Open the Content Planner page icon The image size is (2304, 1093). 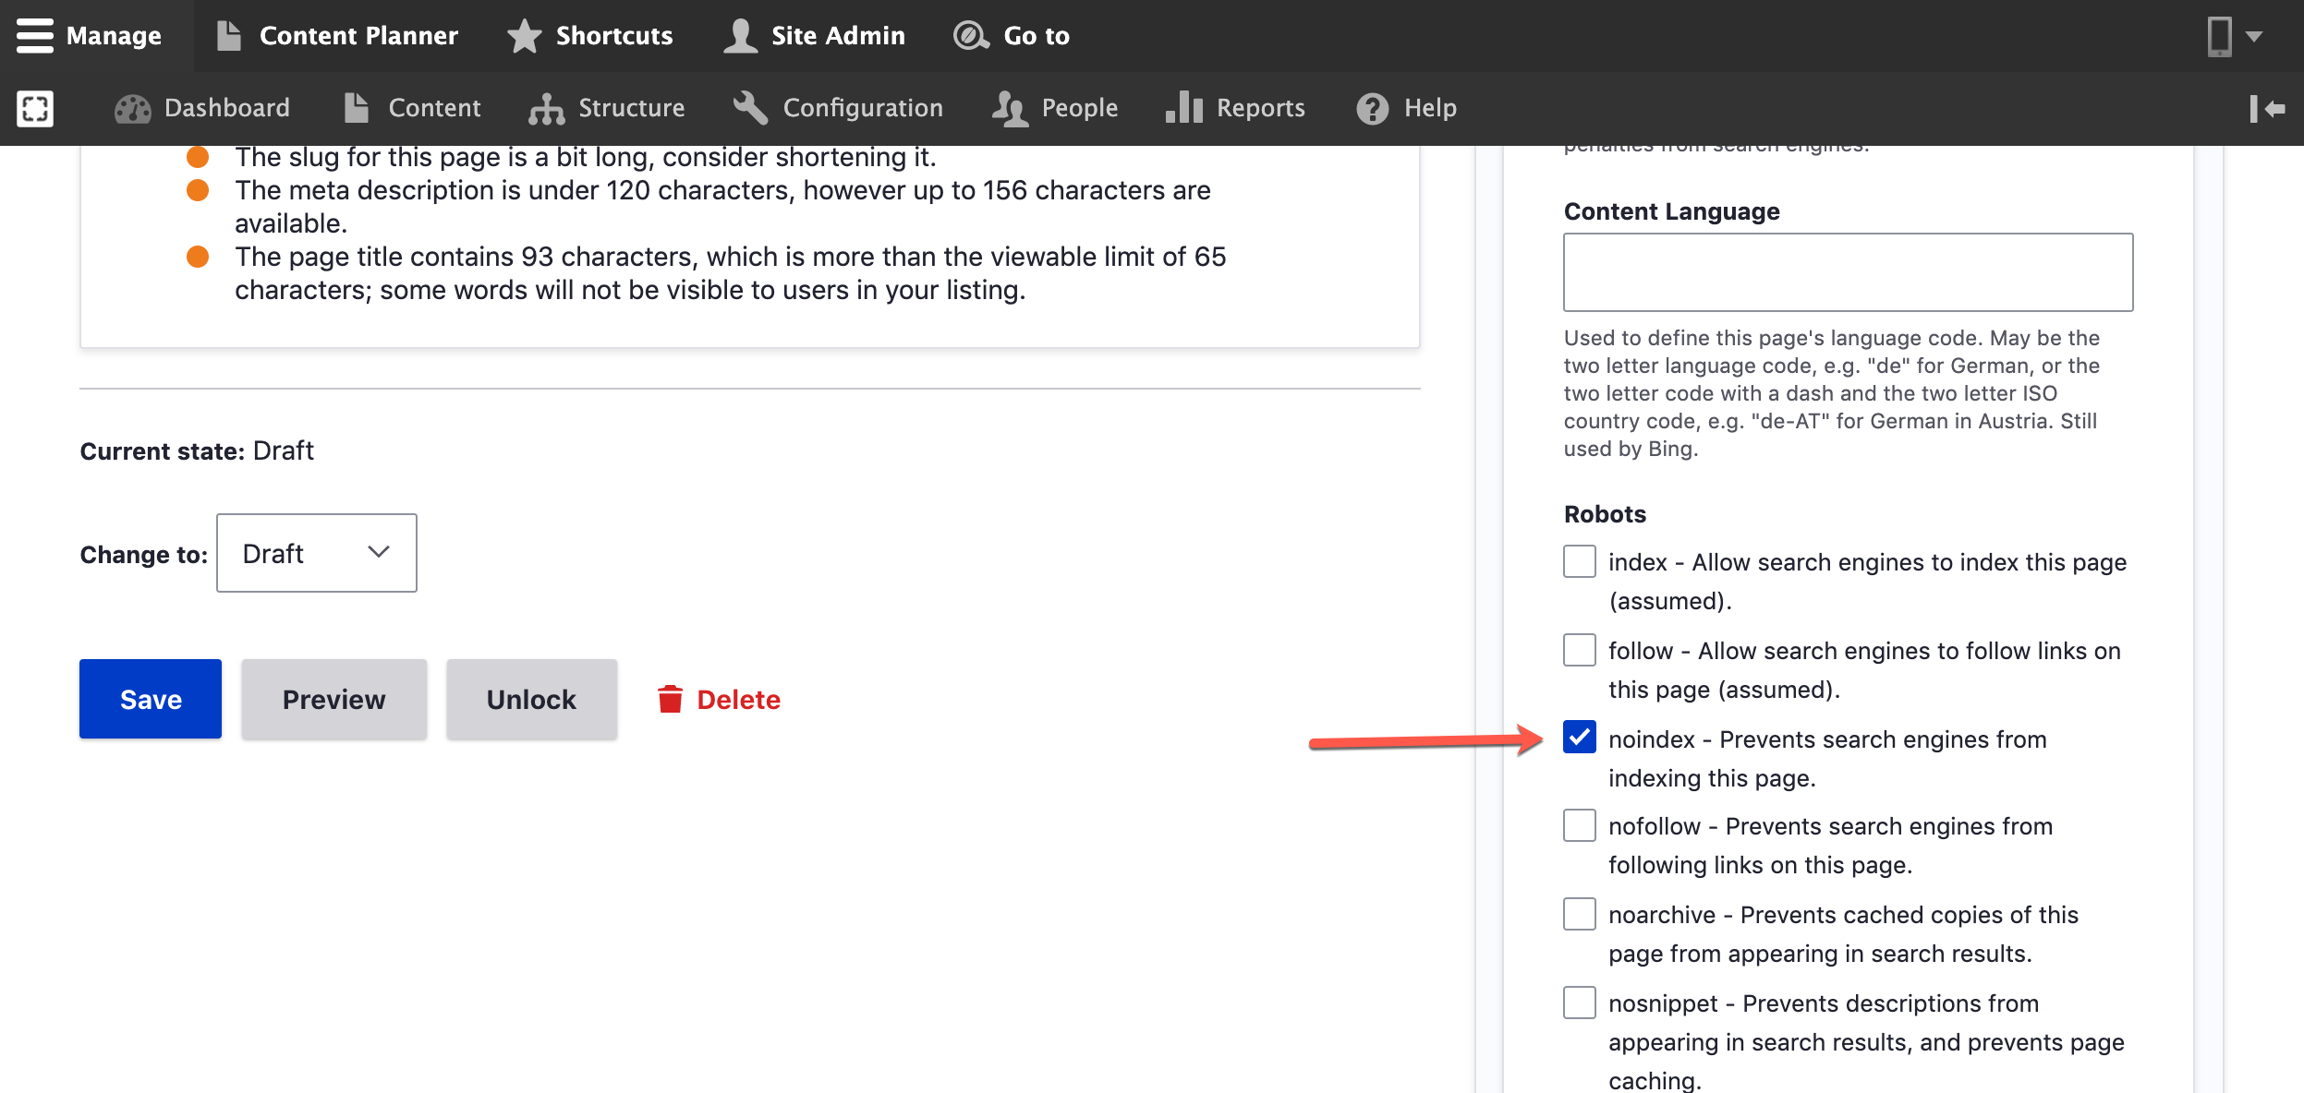pyautogui.click(x=229, y=35)
